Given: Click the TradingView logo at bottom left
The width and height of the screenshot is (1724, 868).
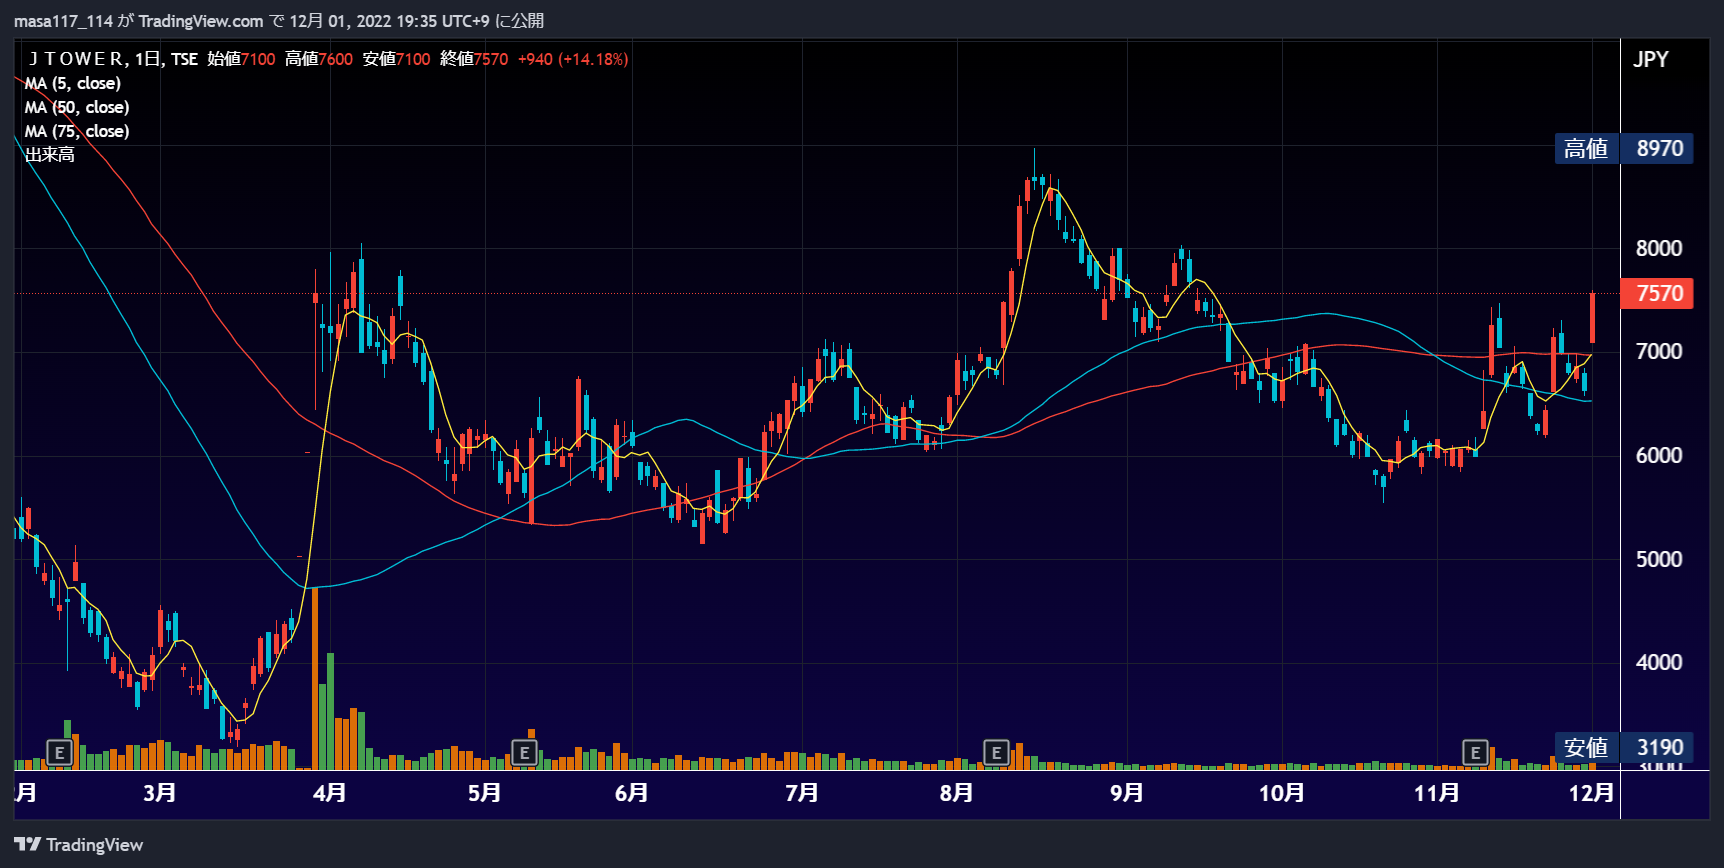Looking at the screenshot, I should point(79,845).
